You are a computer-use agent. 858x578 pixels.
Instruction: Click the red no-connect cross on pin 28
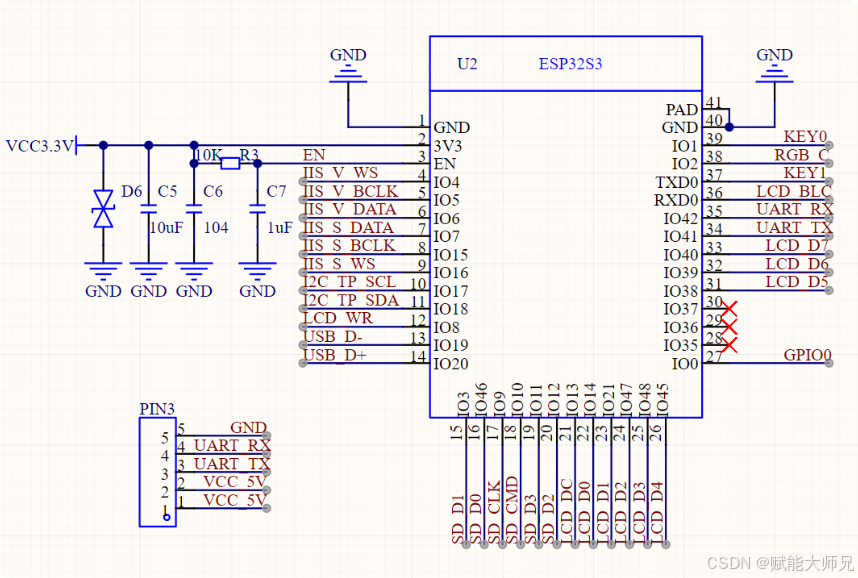(729, 345)
